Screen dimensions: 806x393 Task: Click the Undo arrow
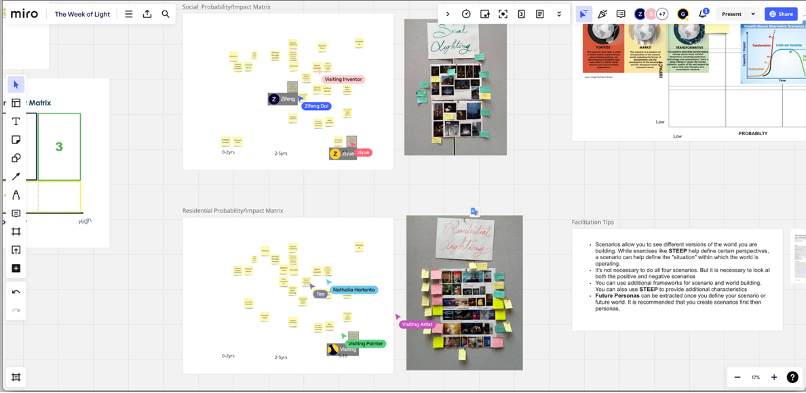point(16,292)
